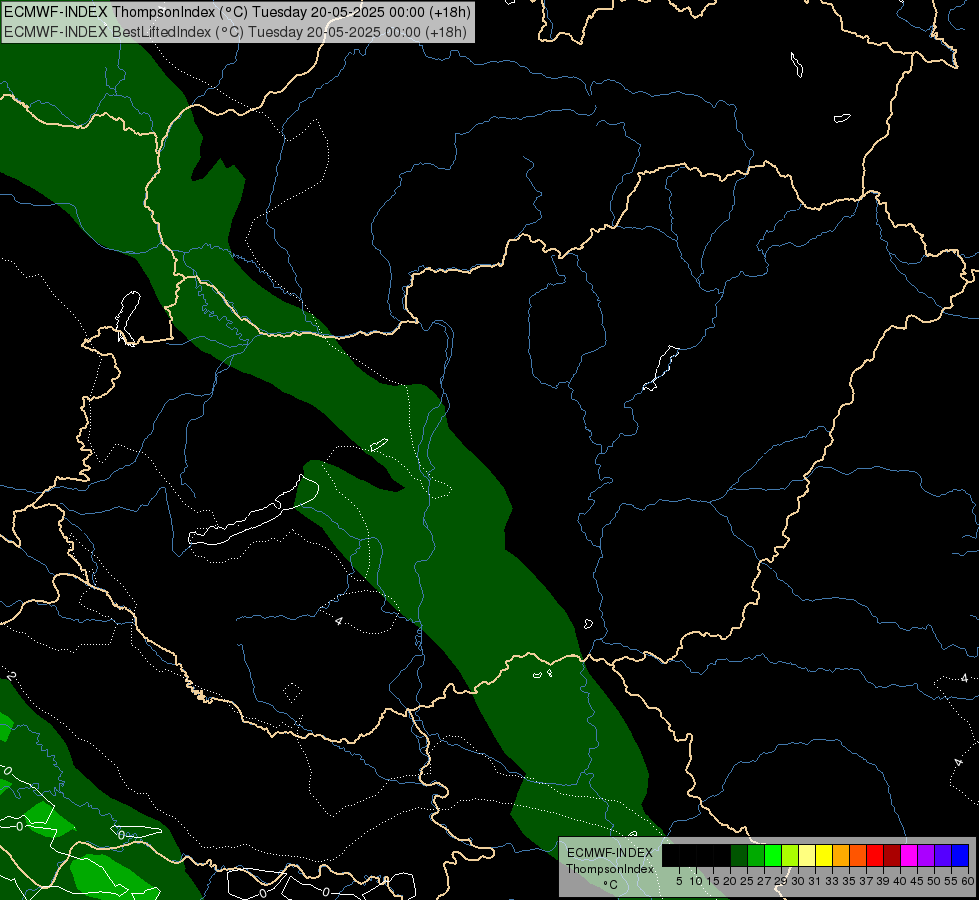The image size is (979, 900).
Task: Click legend scale value 35
Action: click(849, 881)
